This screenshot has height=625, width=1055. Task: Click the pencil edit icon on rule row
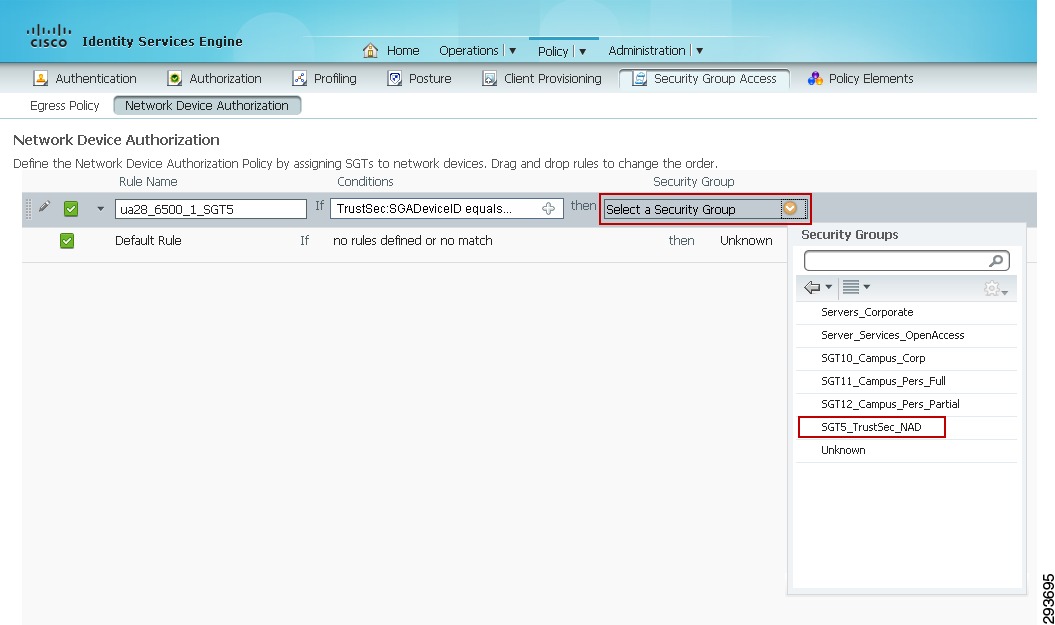[44, 207]
